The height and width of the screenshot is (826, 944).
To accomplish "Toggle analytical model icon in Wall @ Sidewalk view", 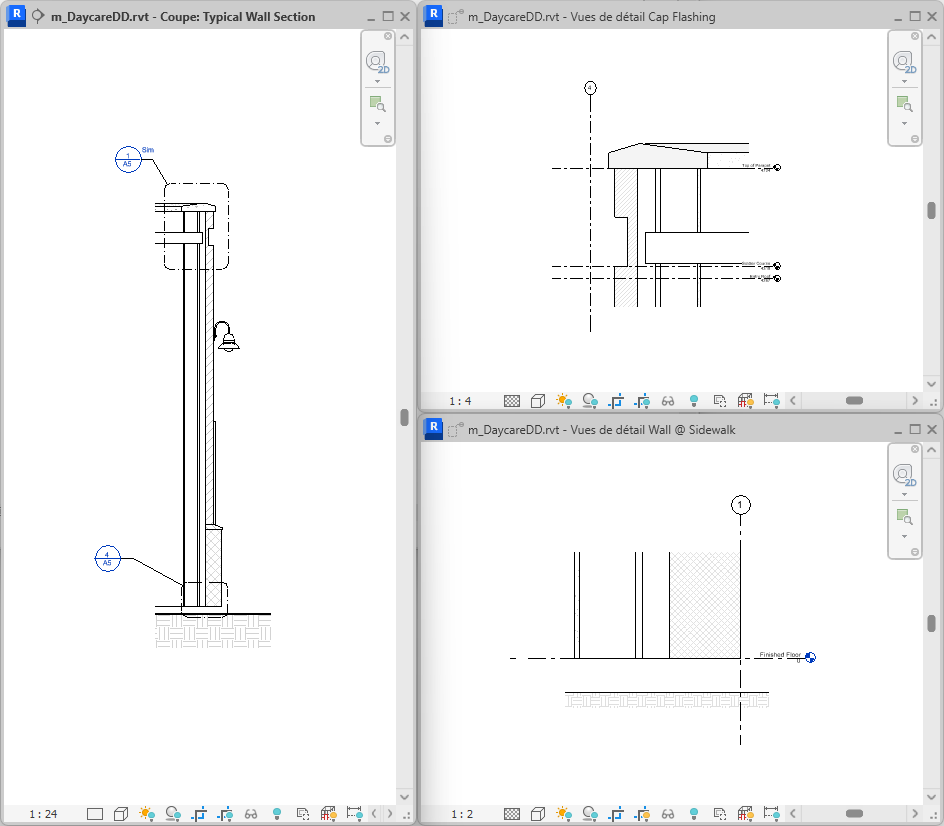I will (745, 814).
